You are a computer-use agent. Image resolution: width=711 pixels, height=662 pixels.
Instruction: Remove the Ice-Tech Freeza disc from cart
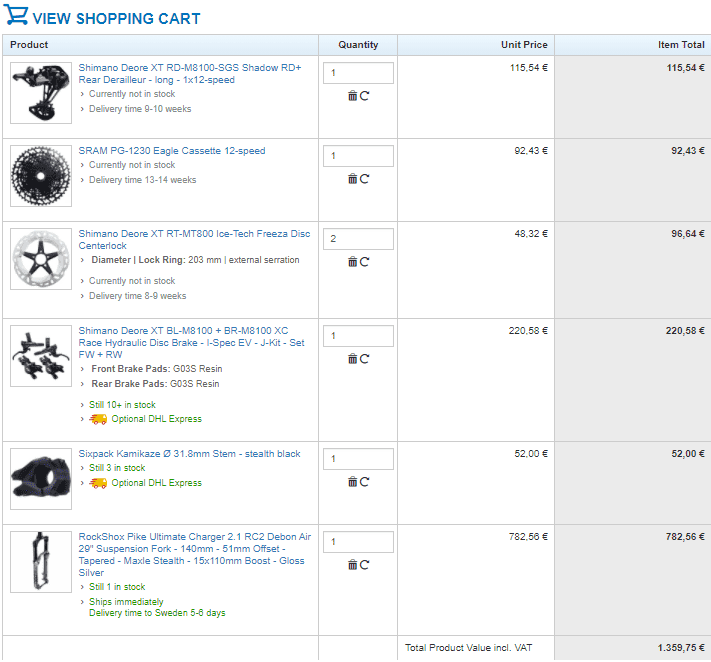[352, 262]
